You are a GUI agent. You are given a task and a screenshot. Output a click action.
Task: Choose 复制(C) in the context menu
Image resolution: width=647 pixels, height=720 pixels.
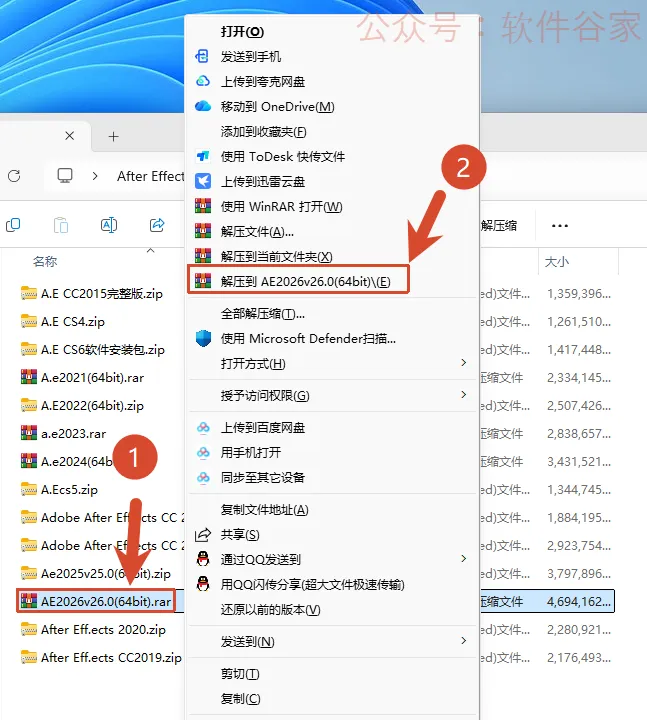click(x=240, y=699)
